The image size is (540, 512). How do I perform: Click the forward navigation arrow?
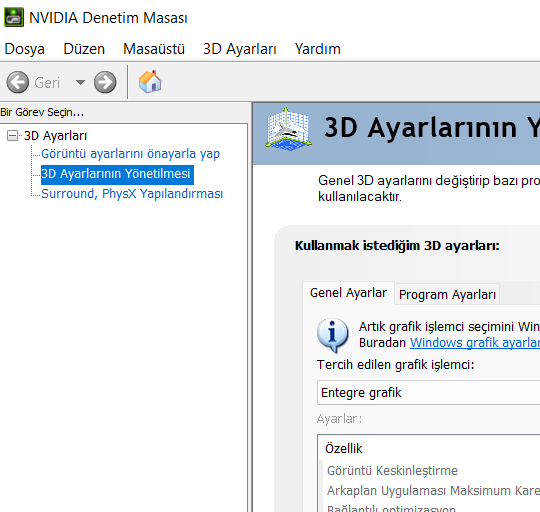(x=105, y=82)
